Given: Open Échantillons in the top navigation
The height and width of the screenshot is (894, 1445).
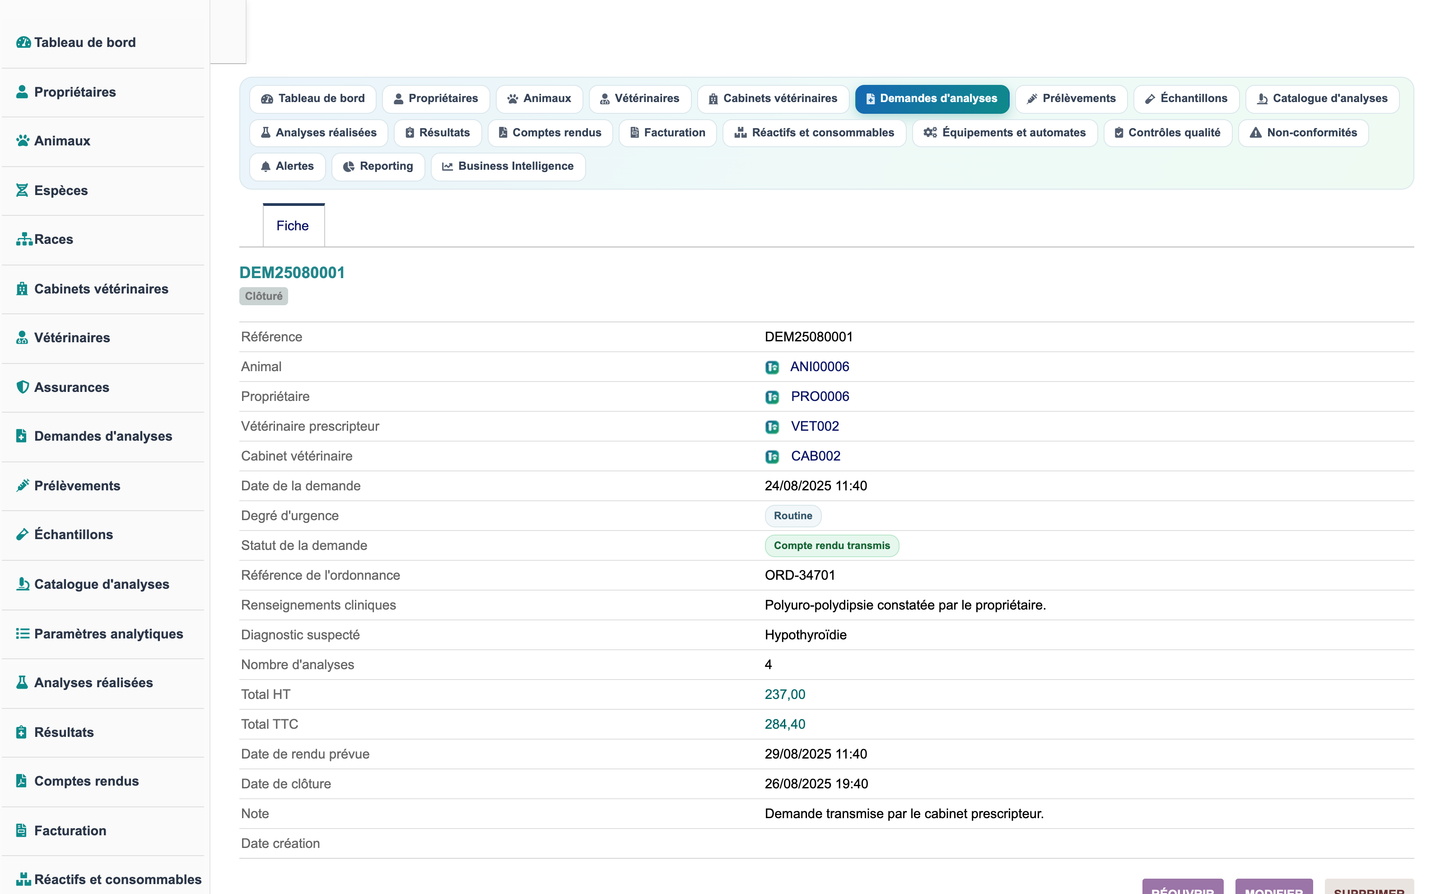Looking at the screenshot, I should pos(1187,99).
